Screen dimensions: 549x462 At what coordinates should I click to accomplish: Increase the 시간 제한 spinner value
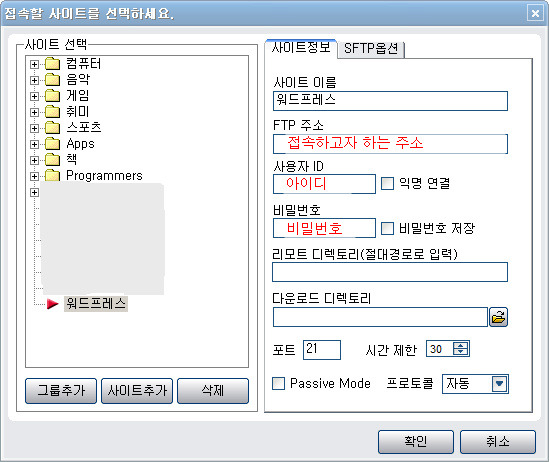(x=460, y=345)
